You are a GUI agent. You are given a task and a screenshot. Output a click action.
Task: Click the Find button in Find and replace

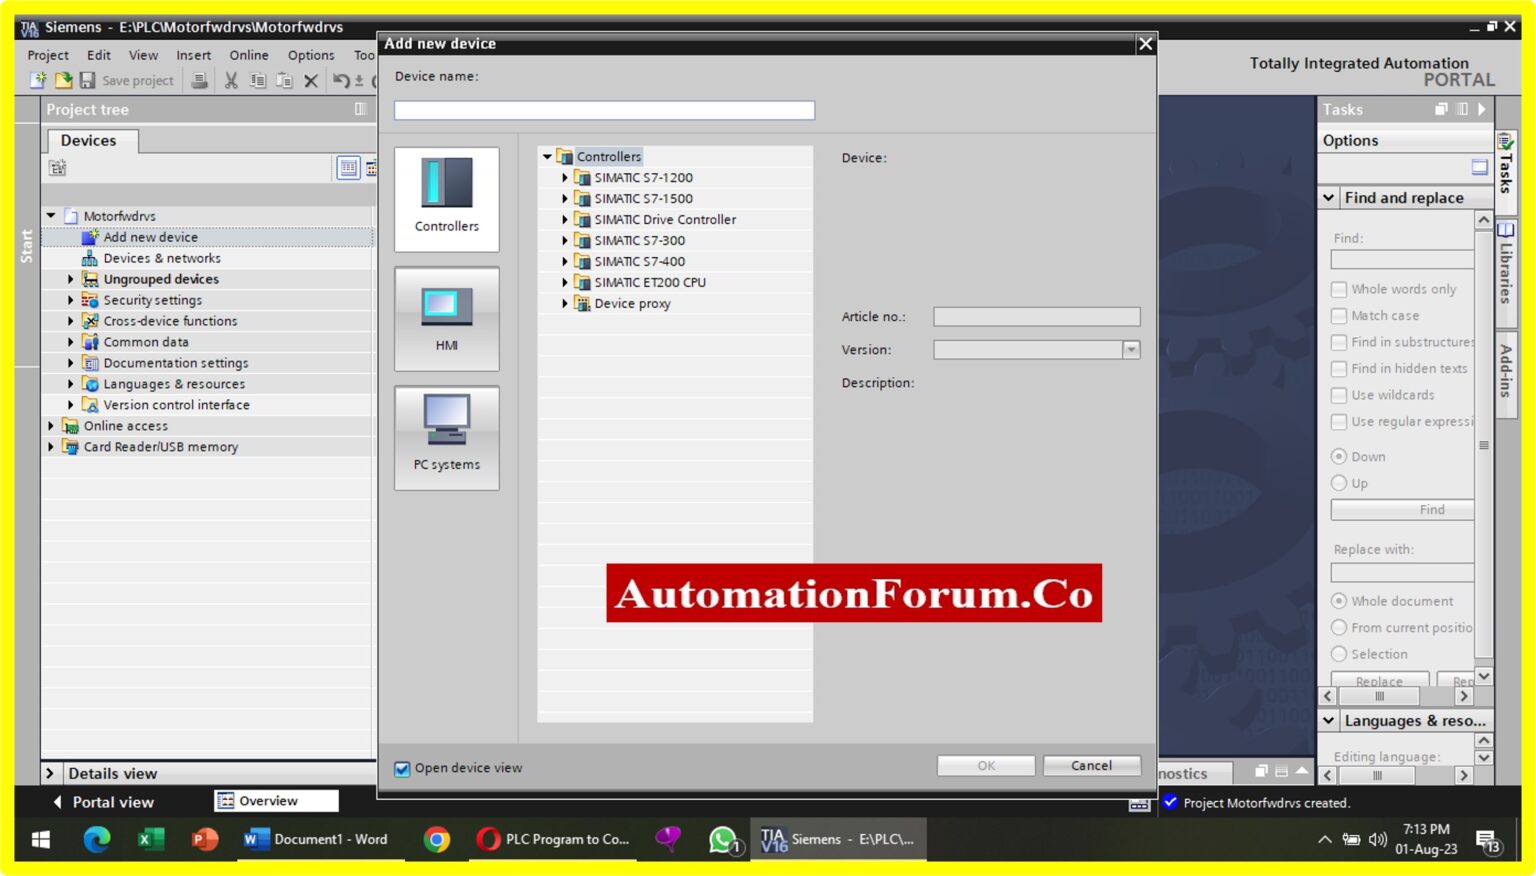1402,509
